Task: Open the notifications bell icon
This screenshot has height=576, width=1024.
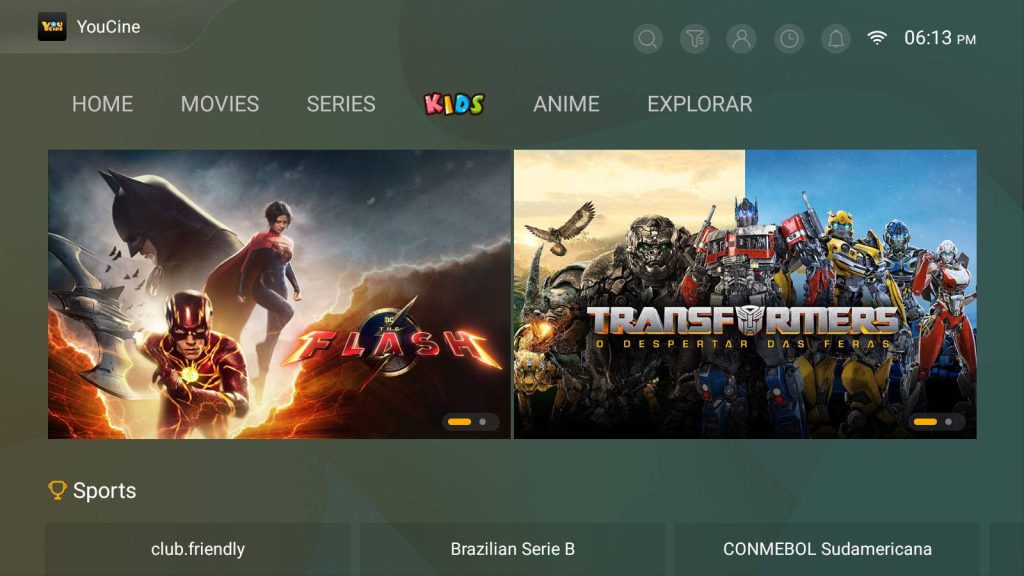Action: pos(836,39)
